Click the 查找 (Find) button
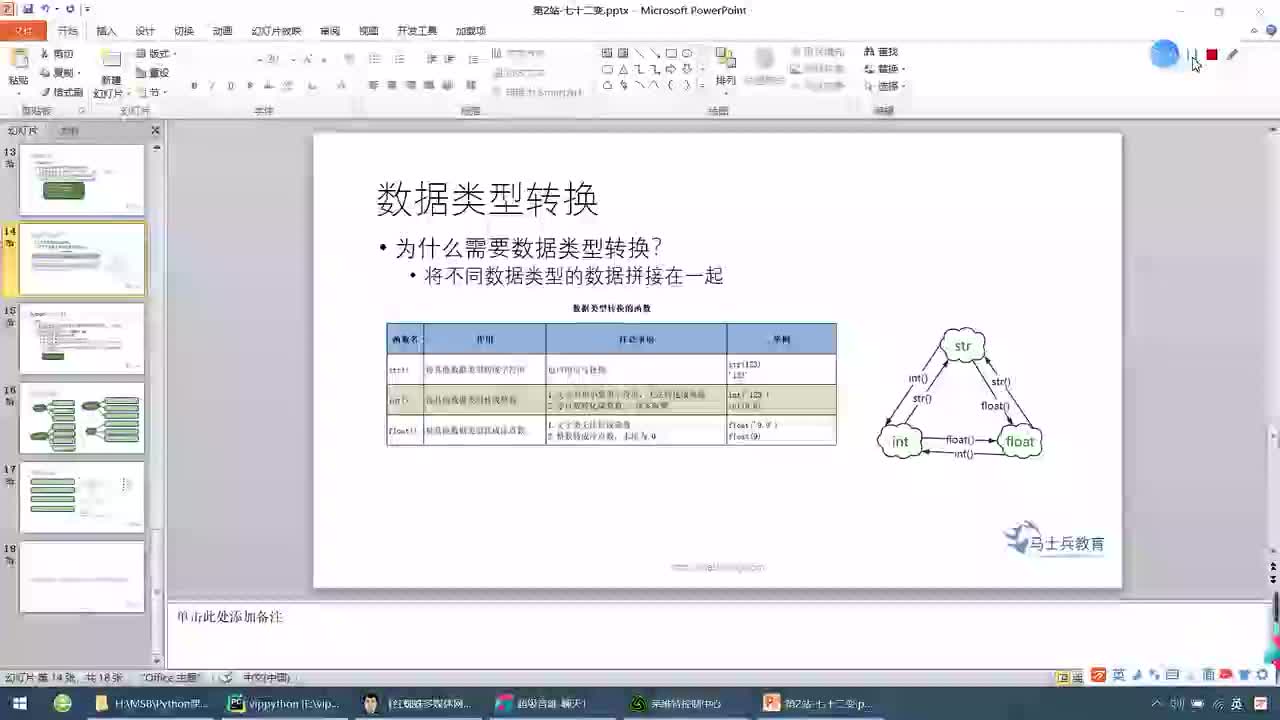 point(881,52)
